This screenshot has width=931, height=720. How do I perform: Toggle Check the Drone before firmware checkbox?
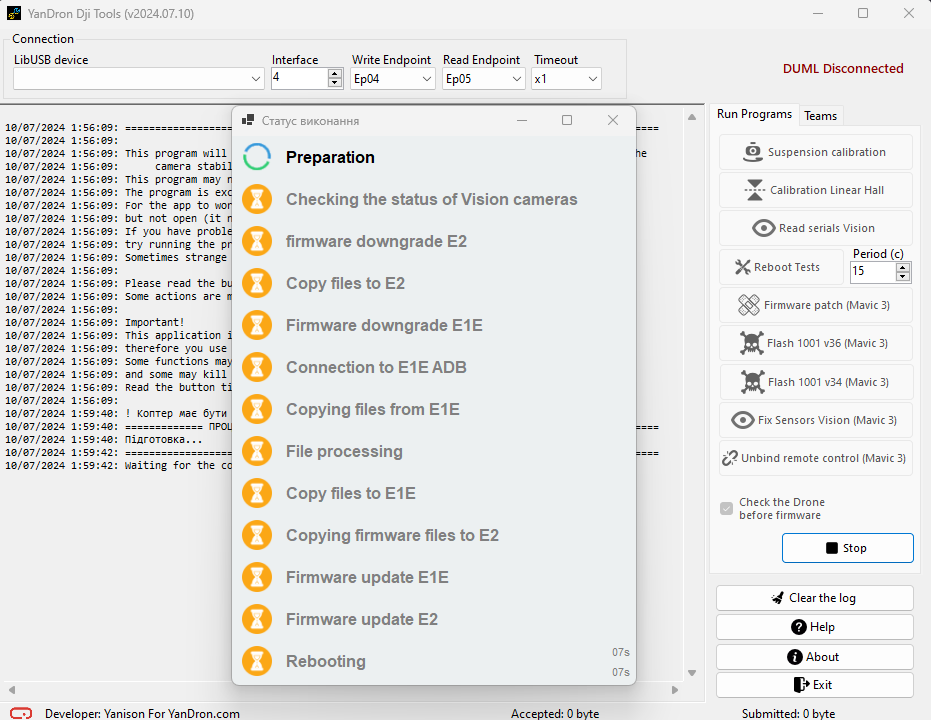point(727,509)
